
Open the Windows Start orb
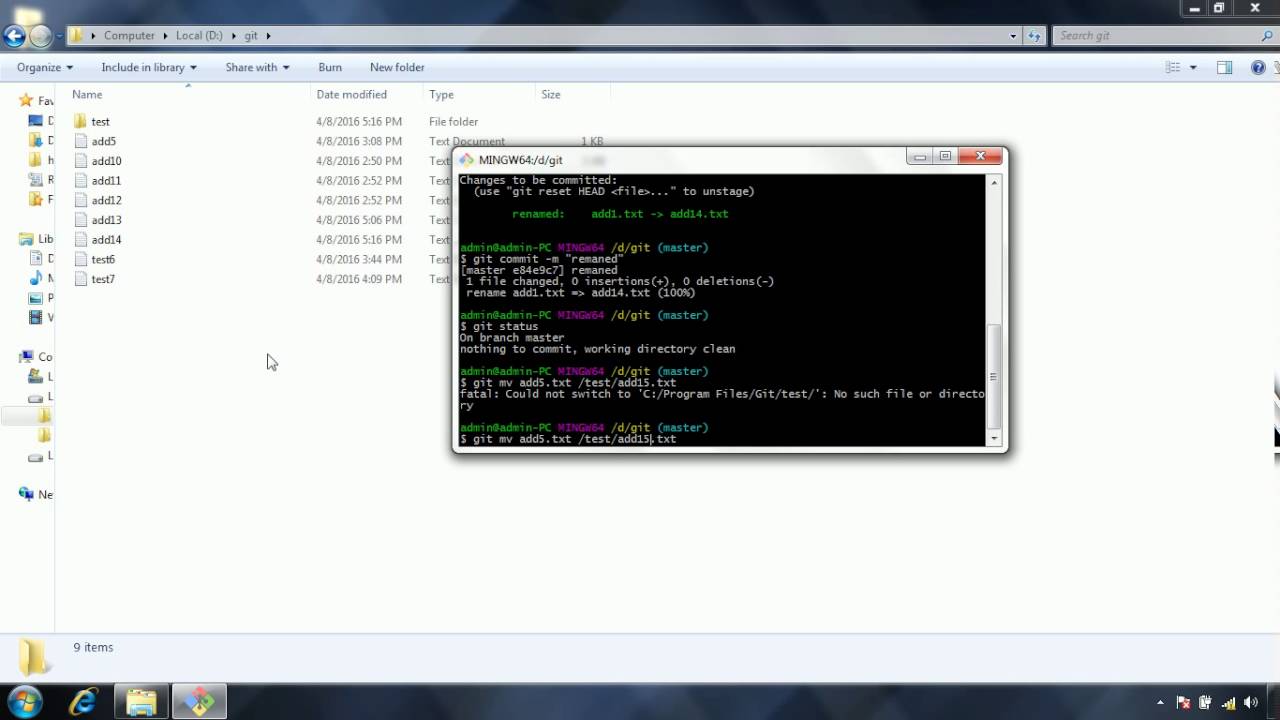pyautogui.click(x=25, y=701)
